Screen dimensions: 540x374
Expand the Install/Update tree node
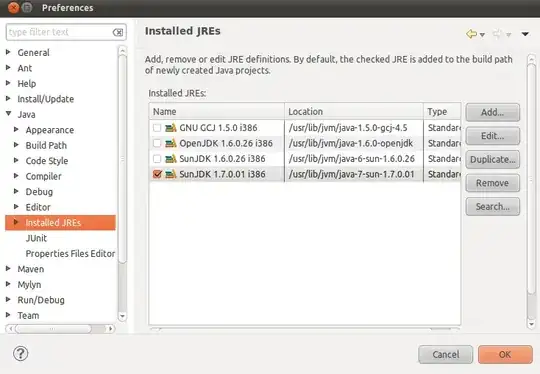(x=8, y=98)
